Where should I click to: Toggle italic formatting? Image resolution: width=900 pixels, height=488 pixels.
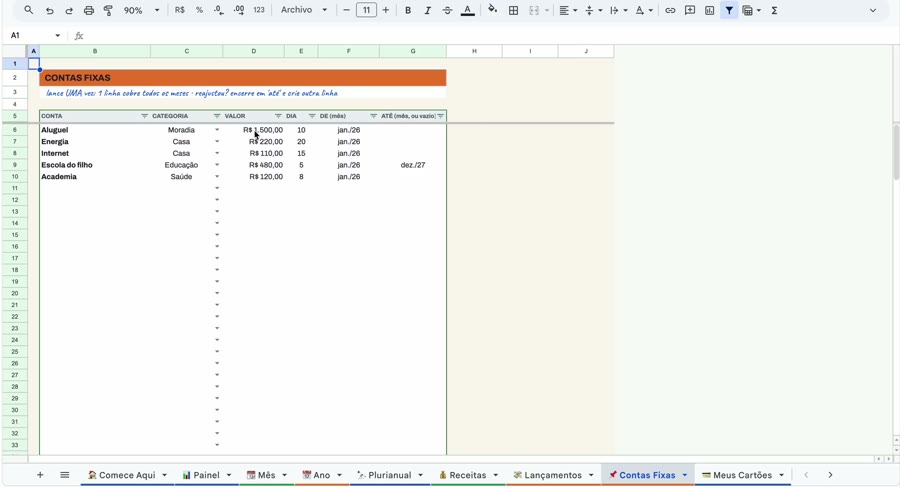pyautogui.click(x=428, y=10)
